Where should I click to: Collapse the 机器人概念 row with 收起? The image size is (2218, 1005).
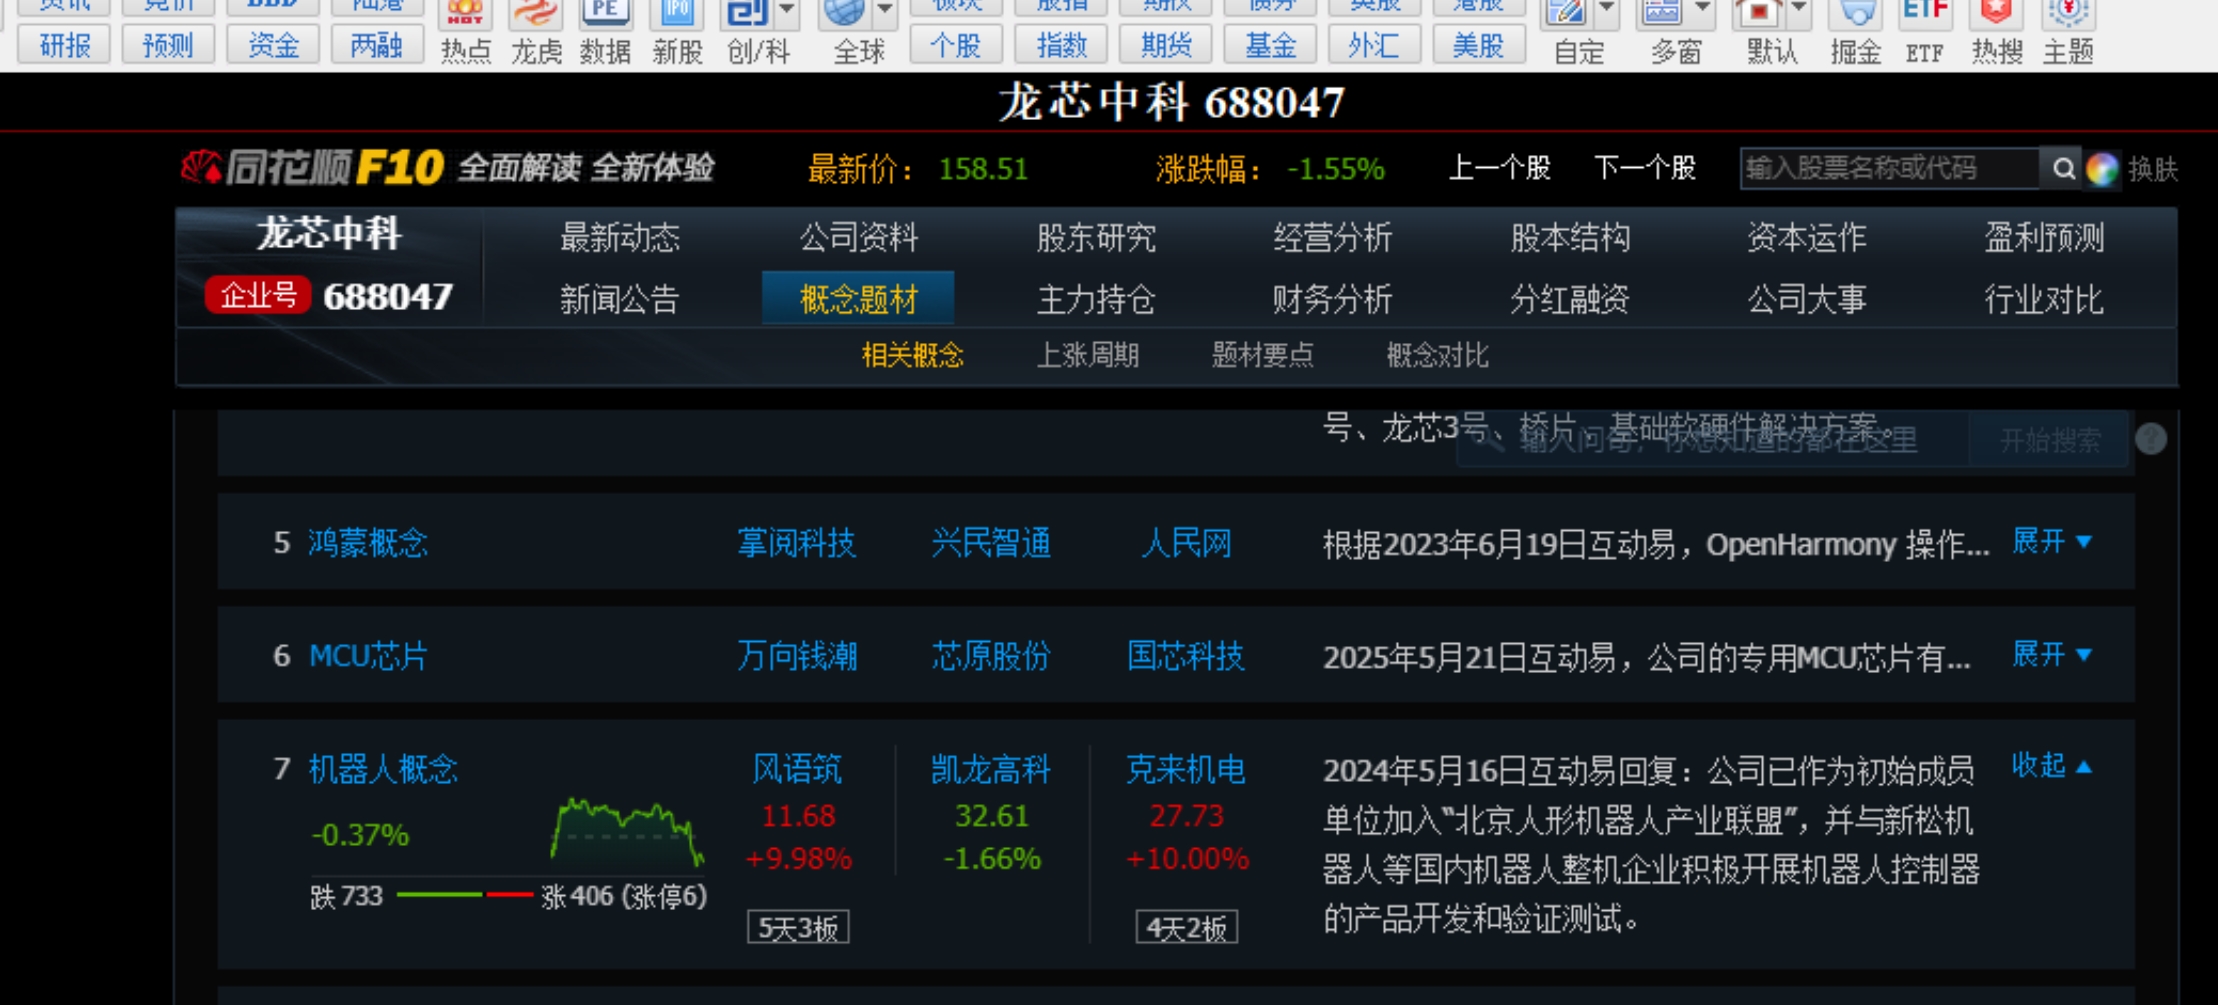2052,766
